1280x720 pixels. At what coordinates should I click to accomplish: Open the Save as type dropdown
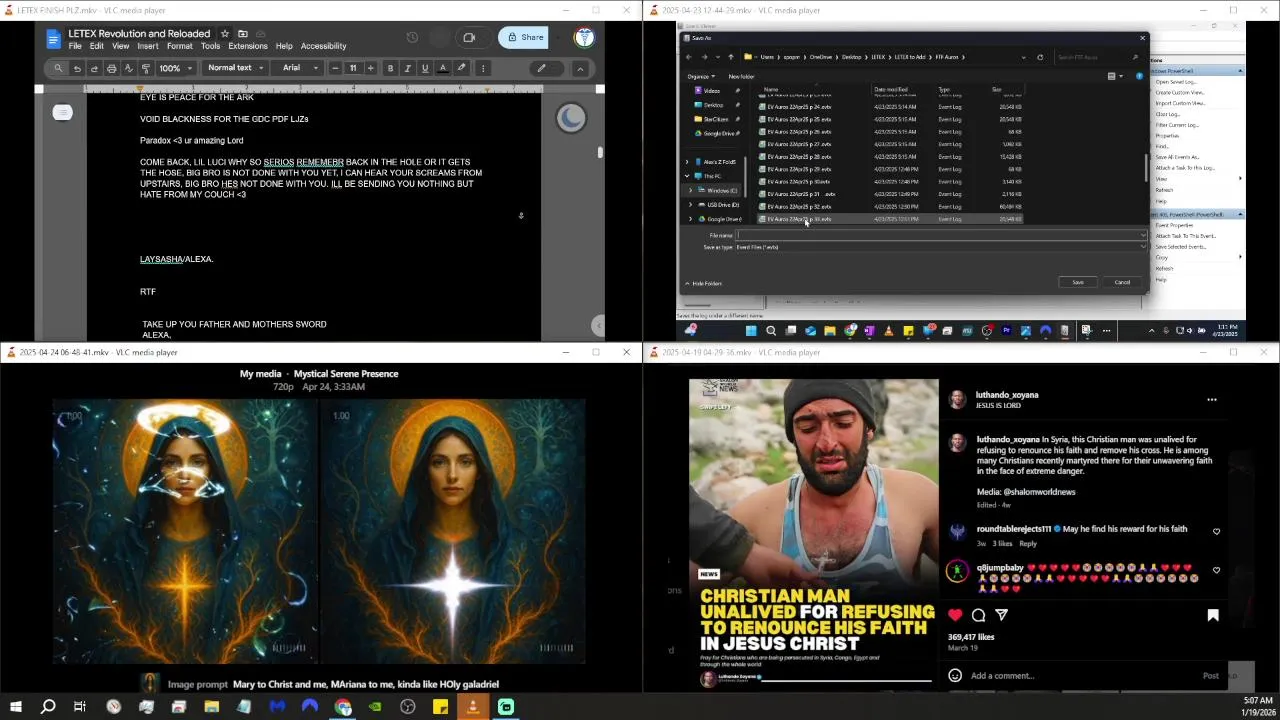pyautogui.click(x=940, y=247)
